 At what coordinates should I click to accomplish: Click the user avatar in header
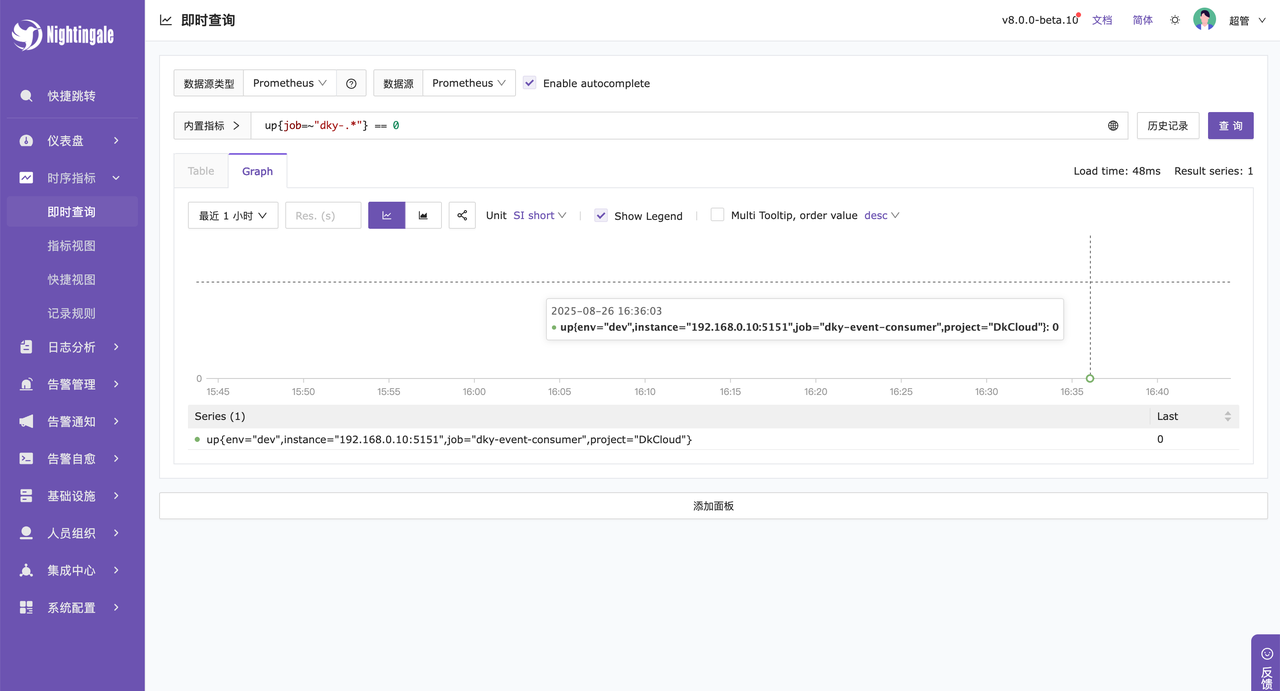pyautogui.click(x=1204, y=20)
